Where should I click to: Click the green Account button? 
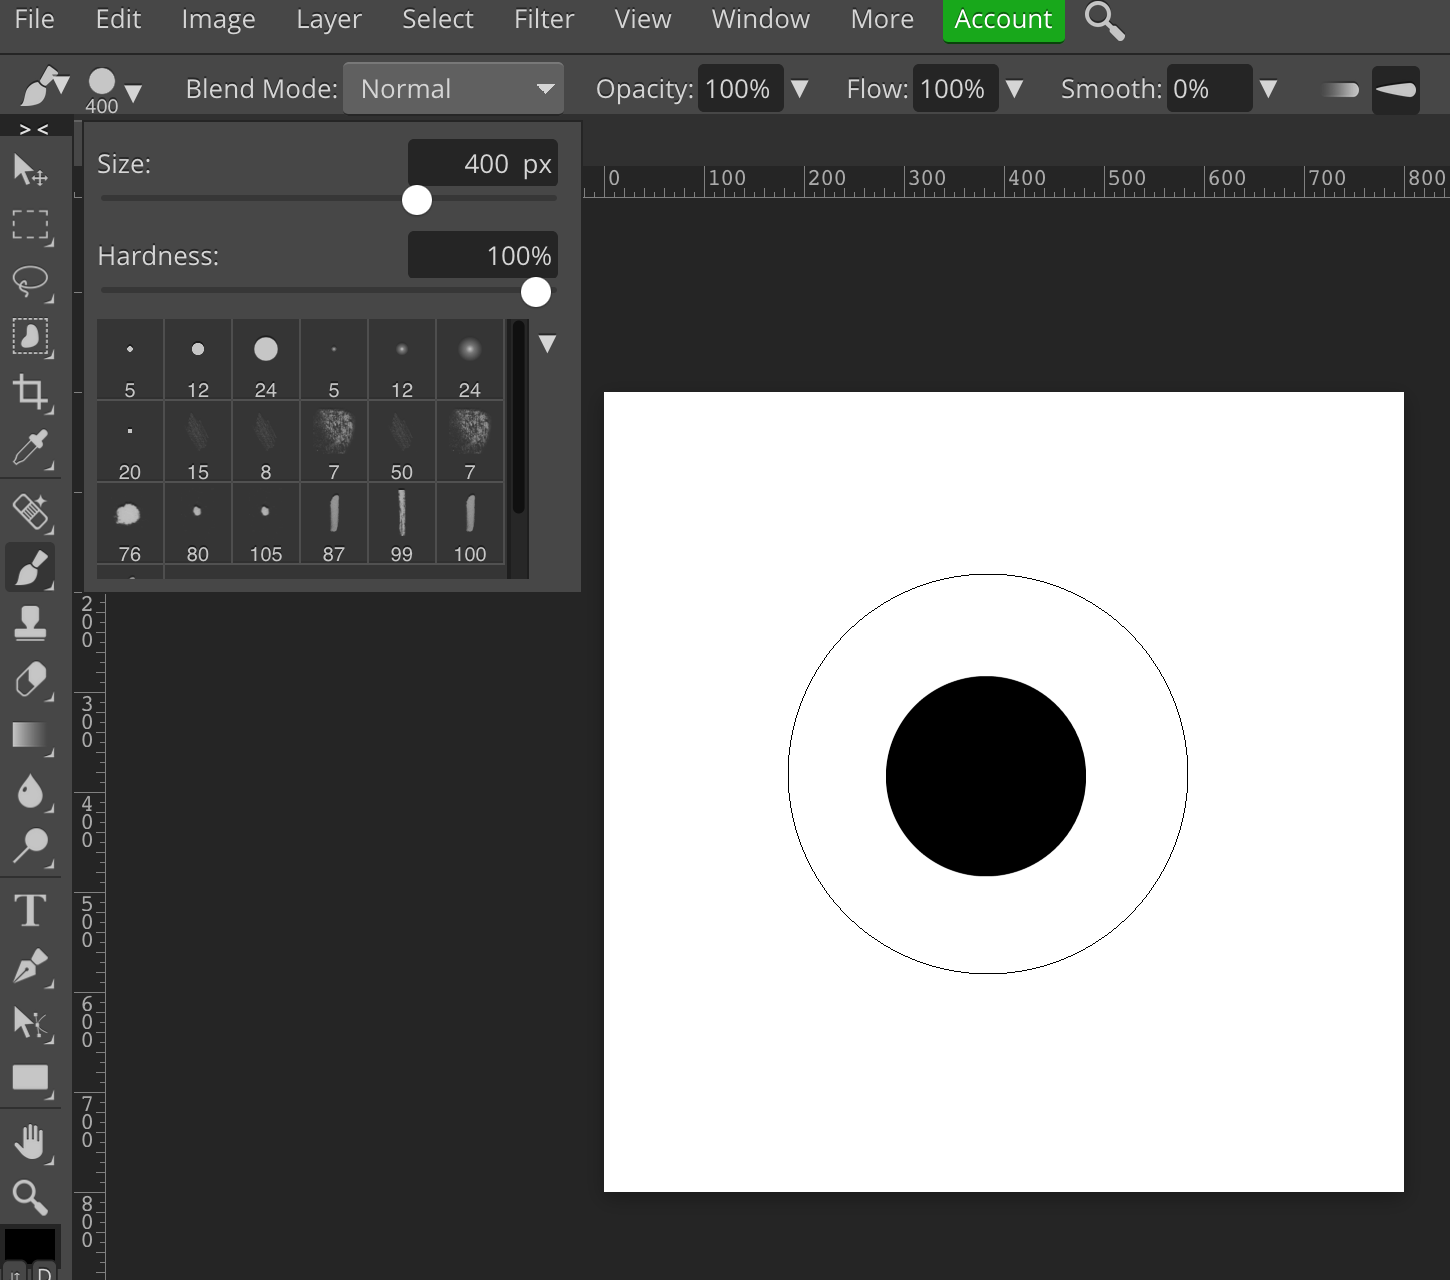pos(1003,19)
